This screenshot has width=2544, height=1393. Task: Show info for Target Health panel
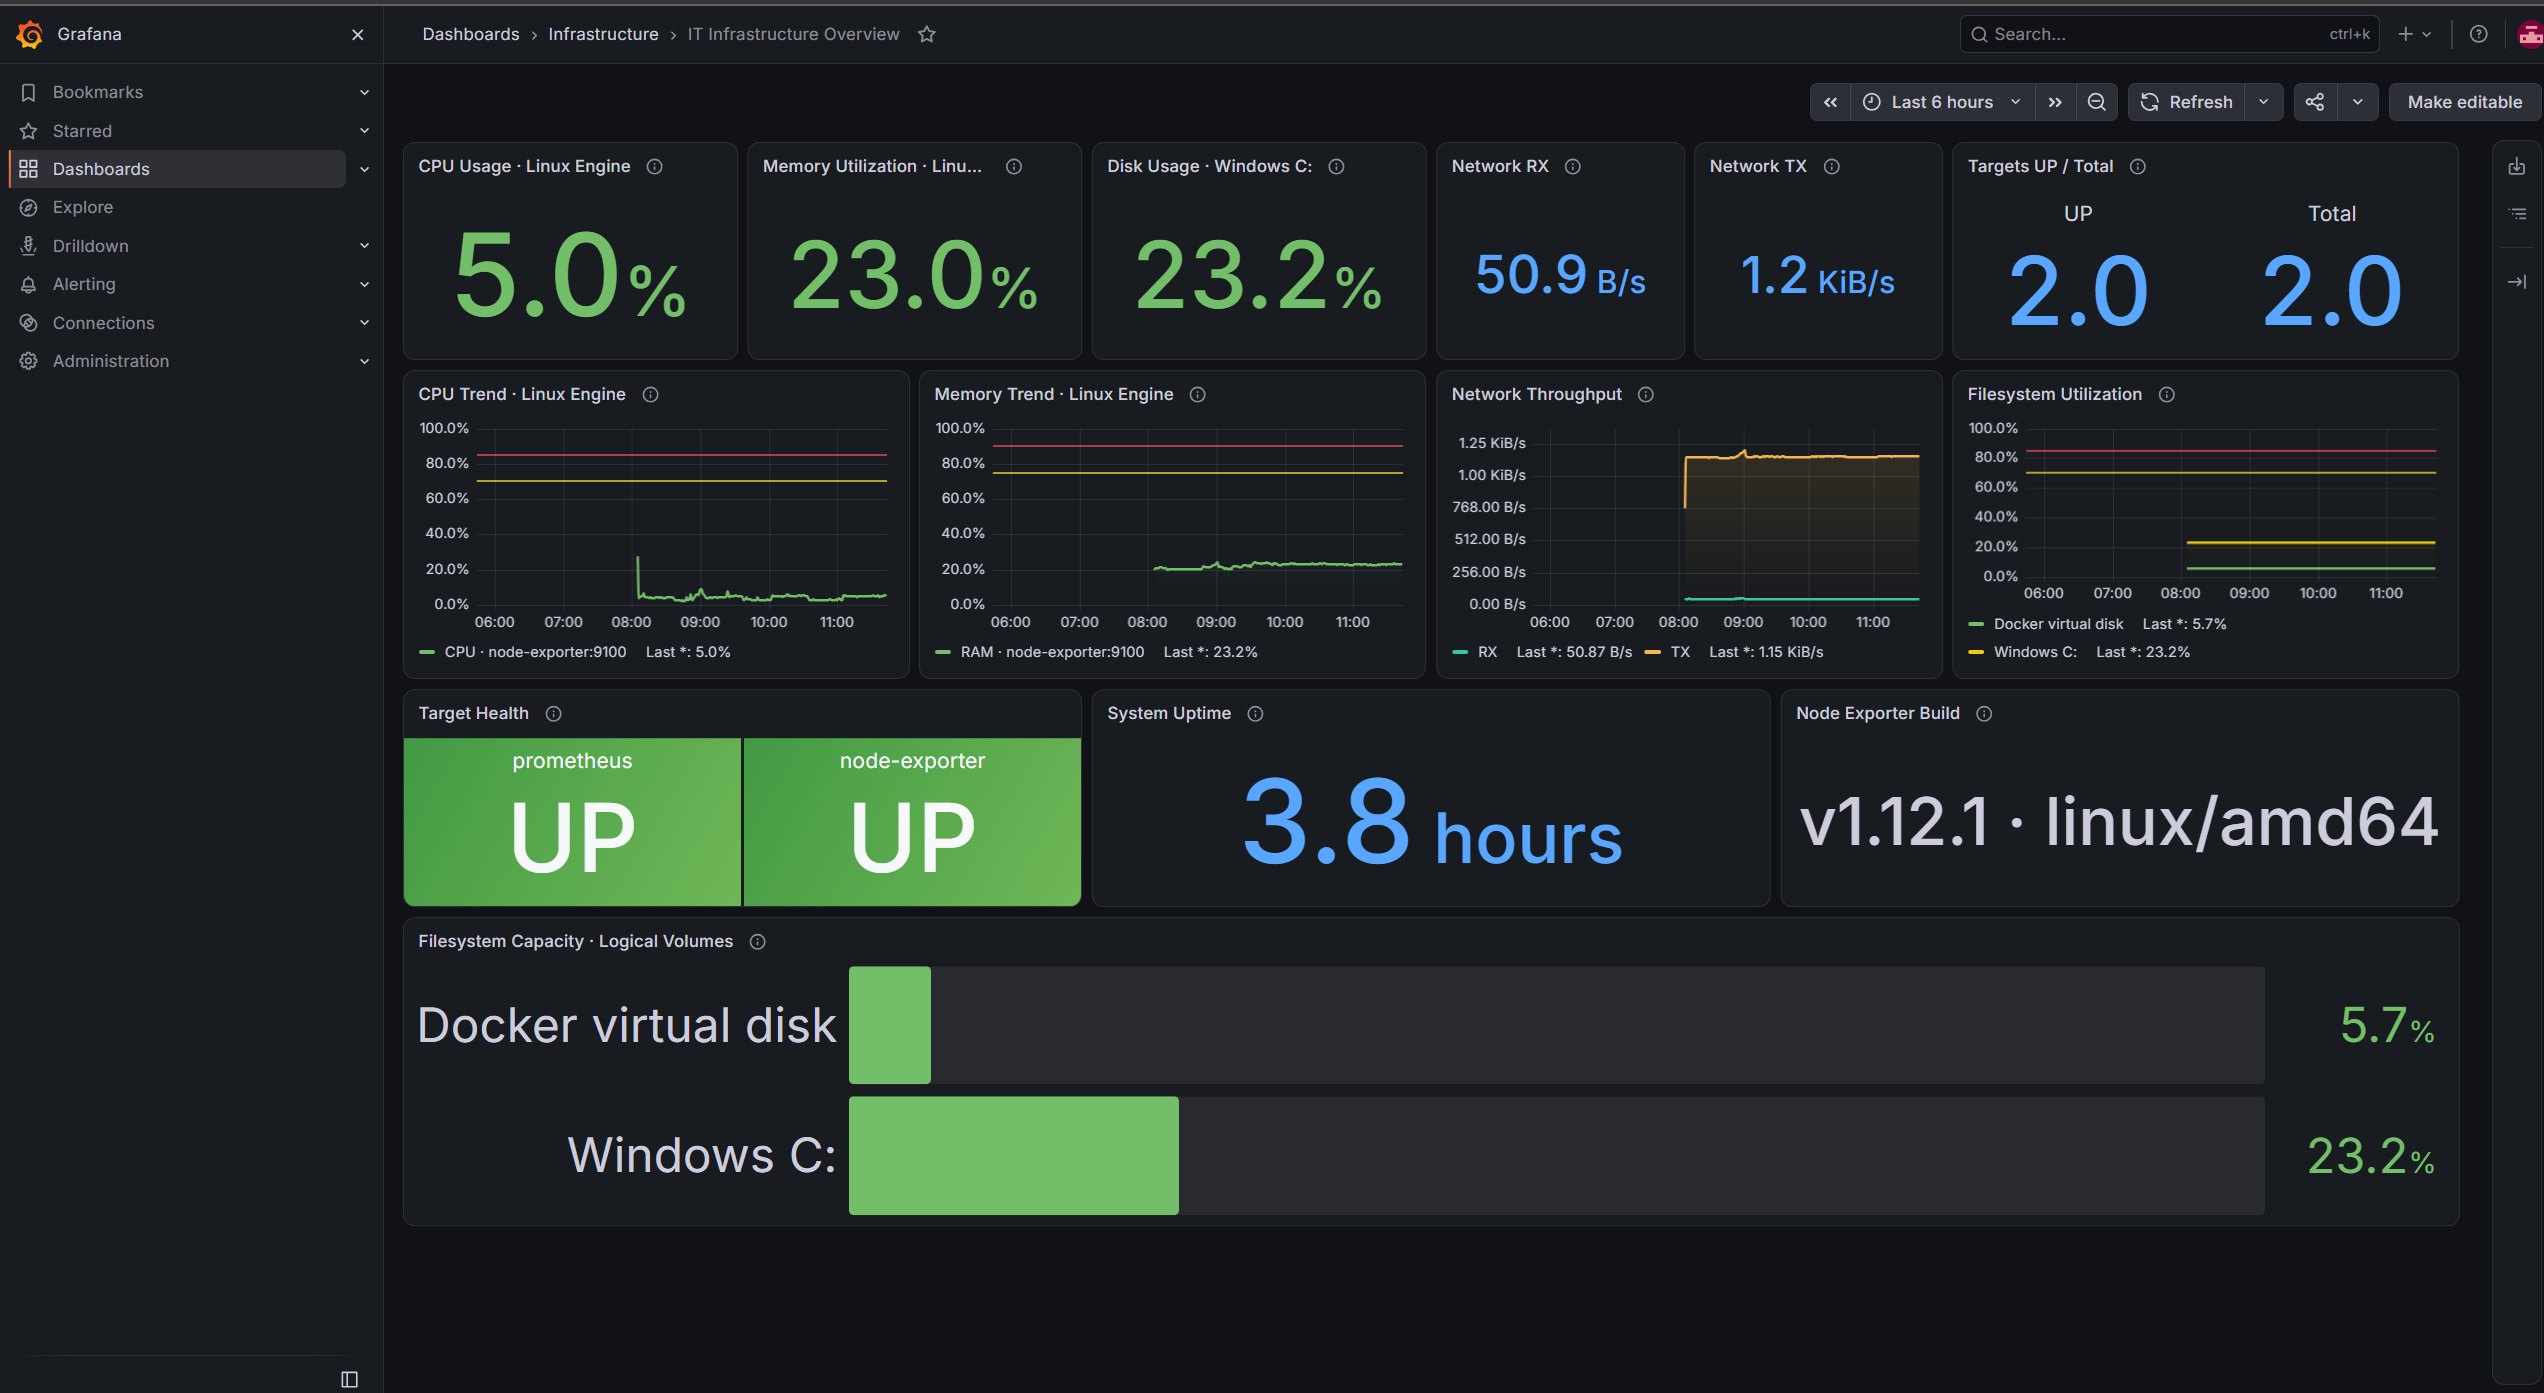click(554, 714)
